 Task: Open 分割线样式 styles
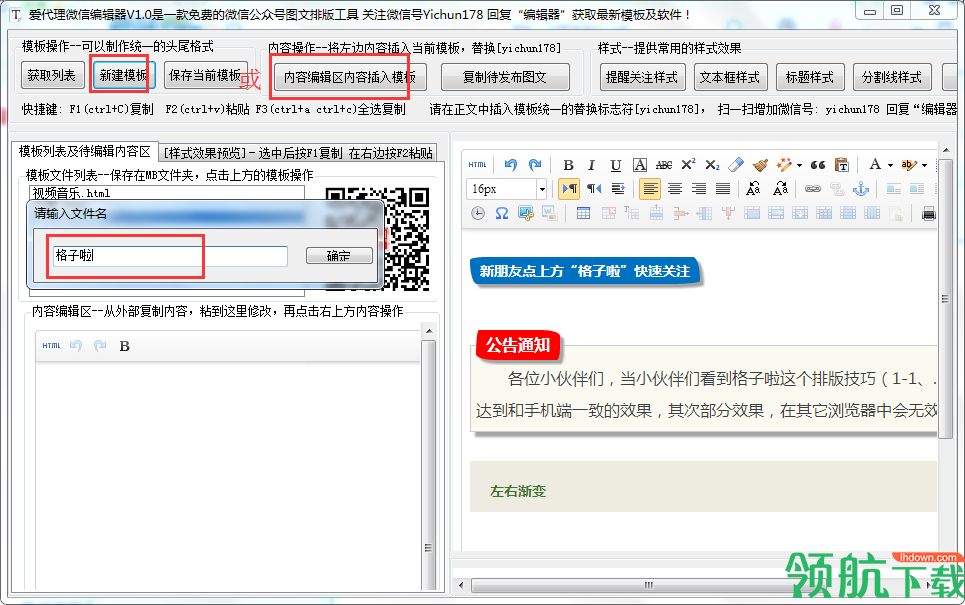pos(892,78)
